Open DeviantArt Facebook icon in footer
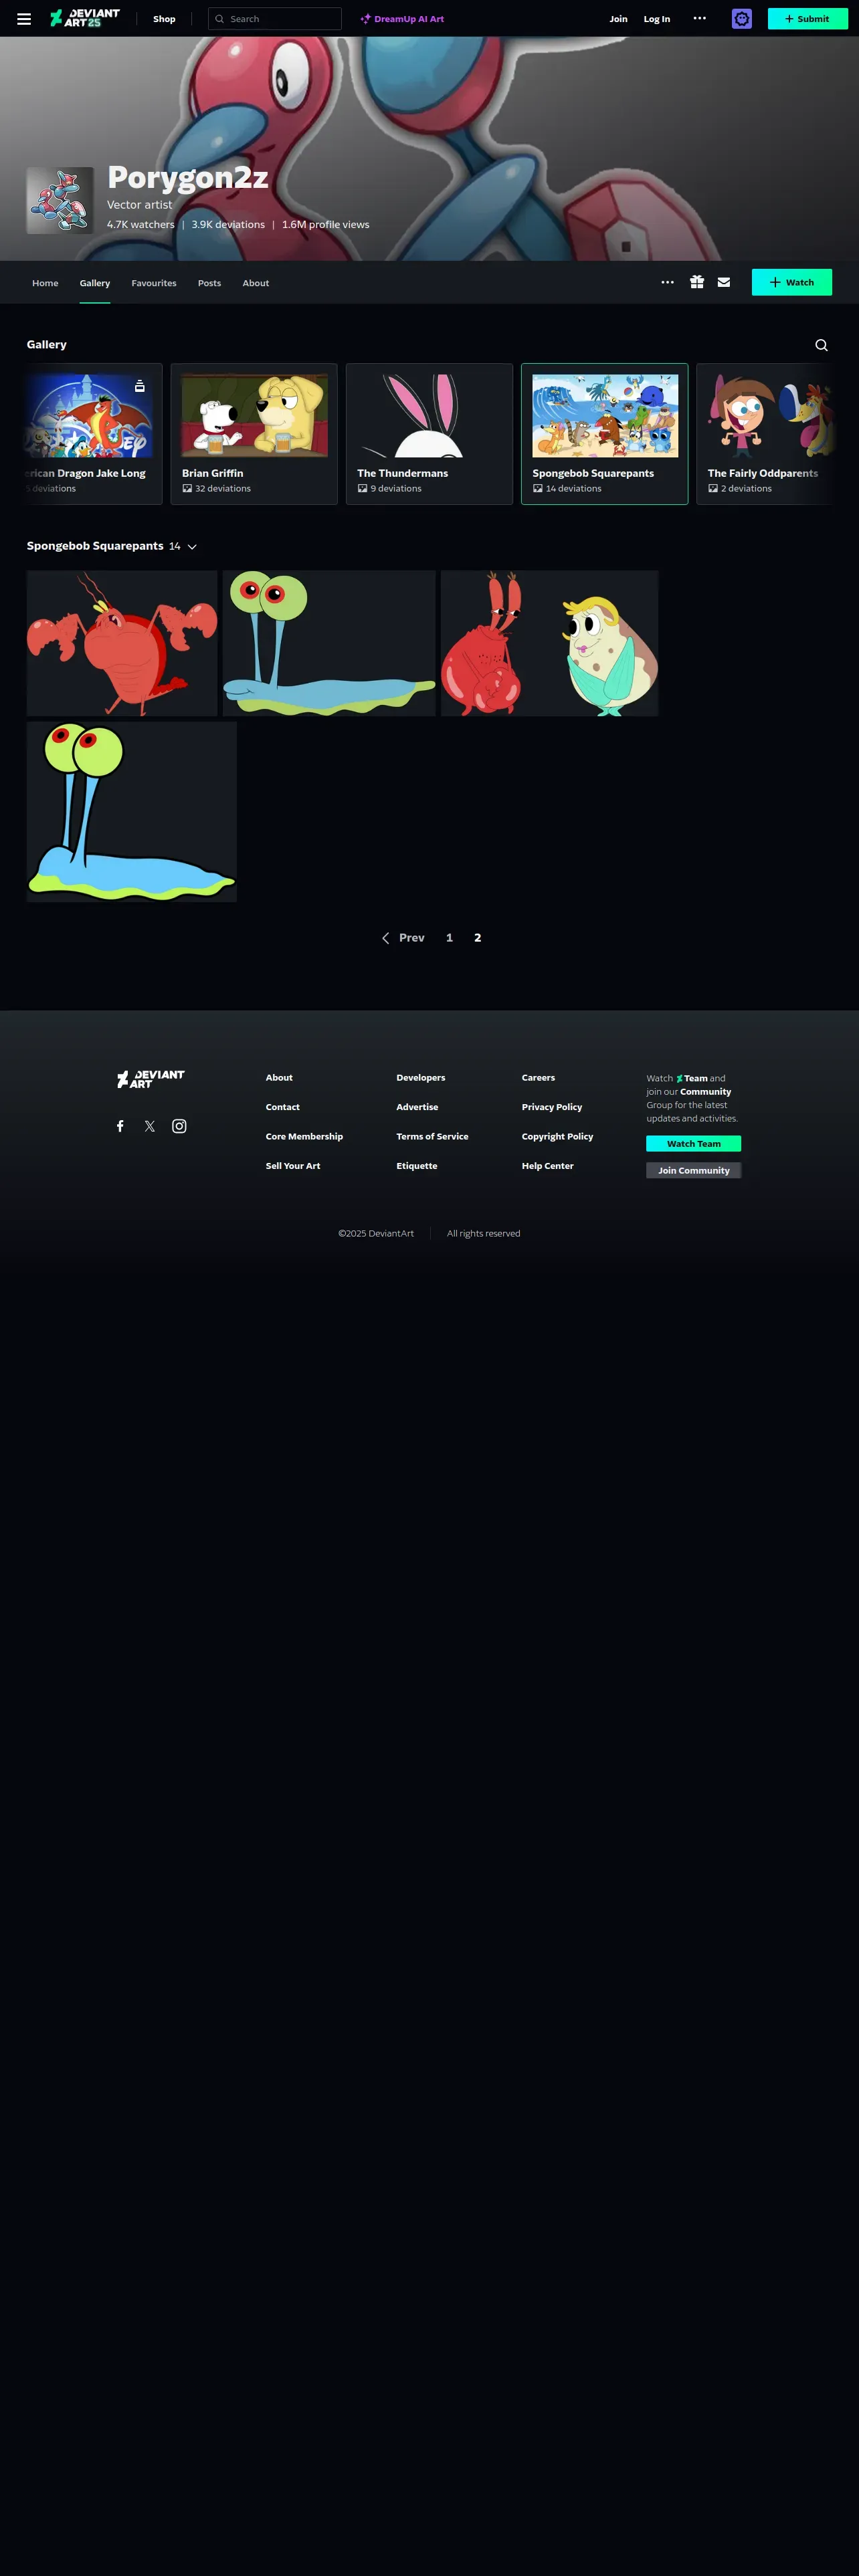Screen dimensions: 859x2576 tap(120, 1126)
